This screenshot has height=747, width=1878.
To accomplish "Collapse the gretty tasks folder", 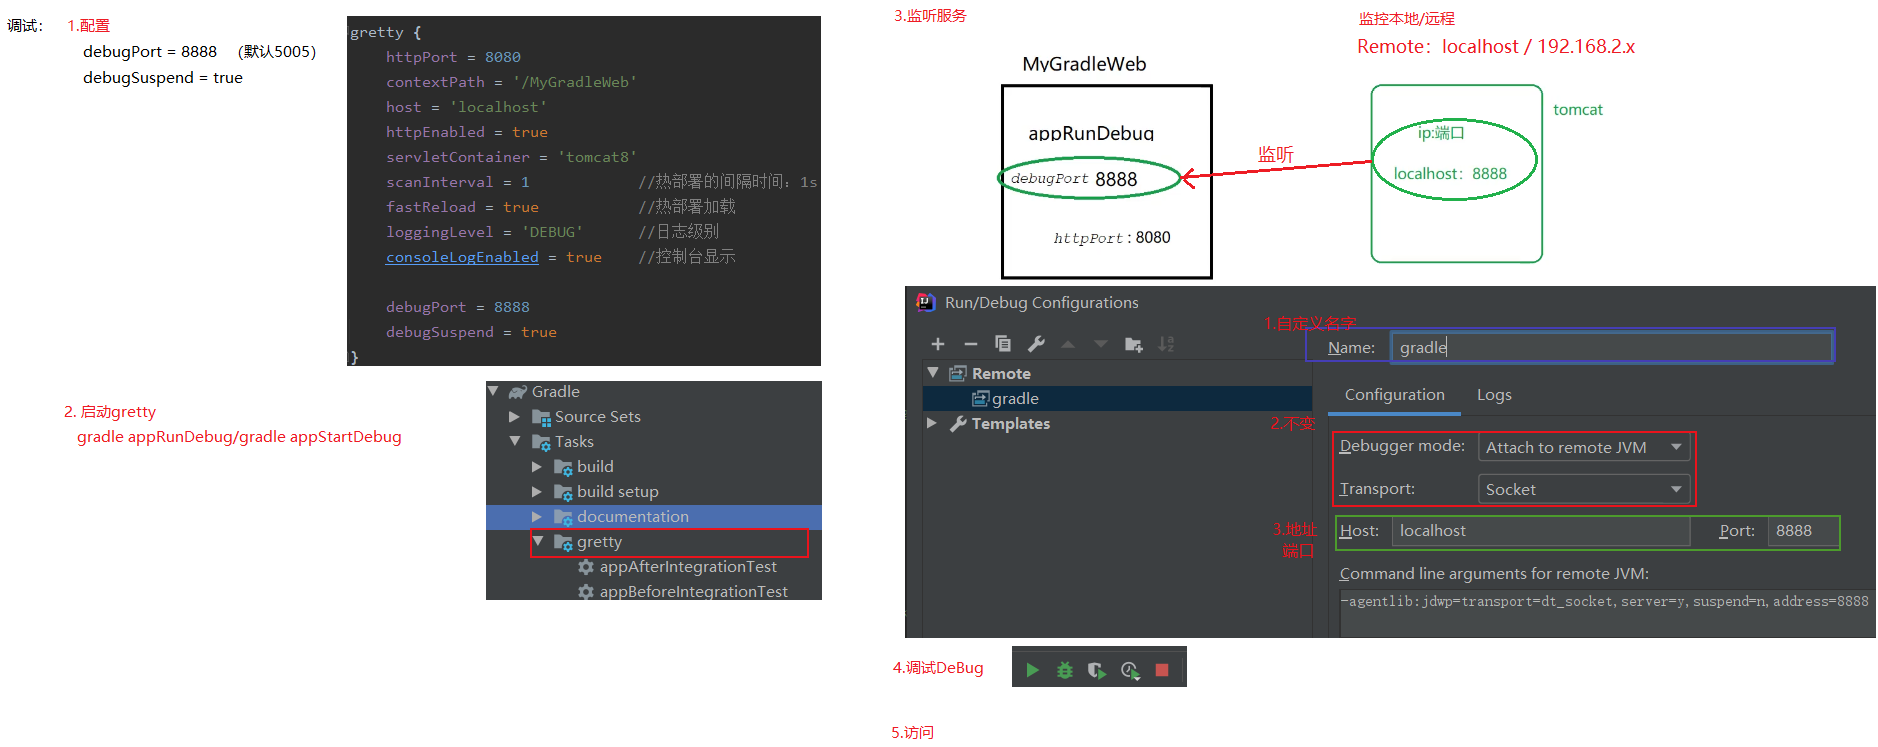I will (x=538, y=541).
